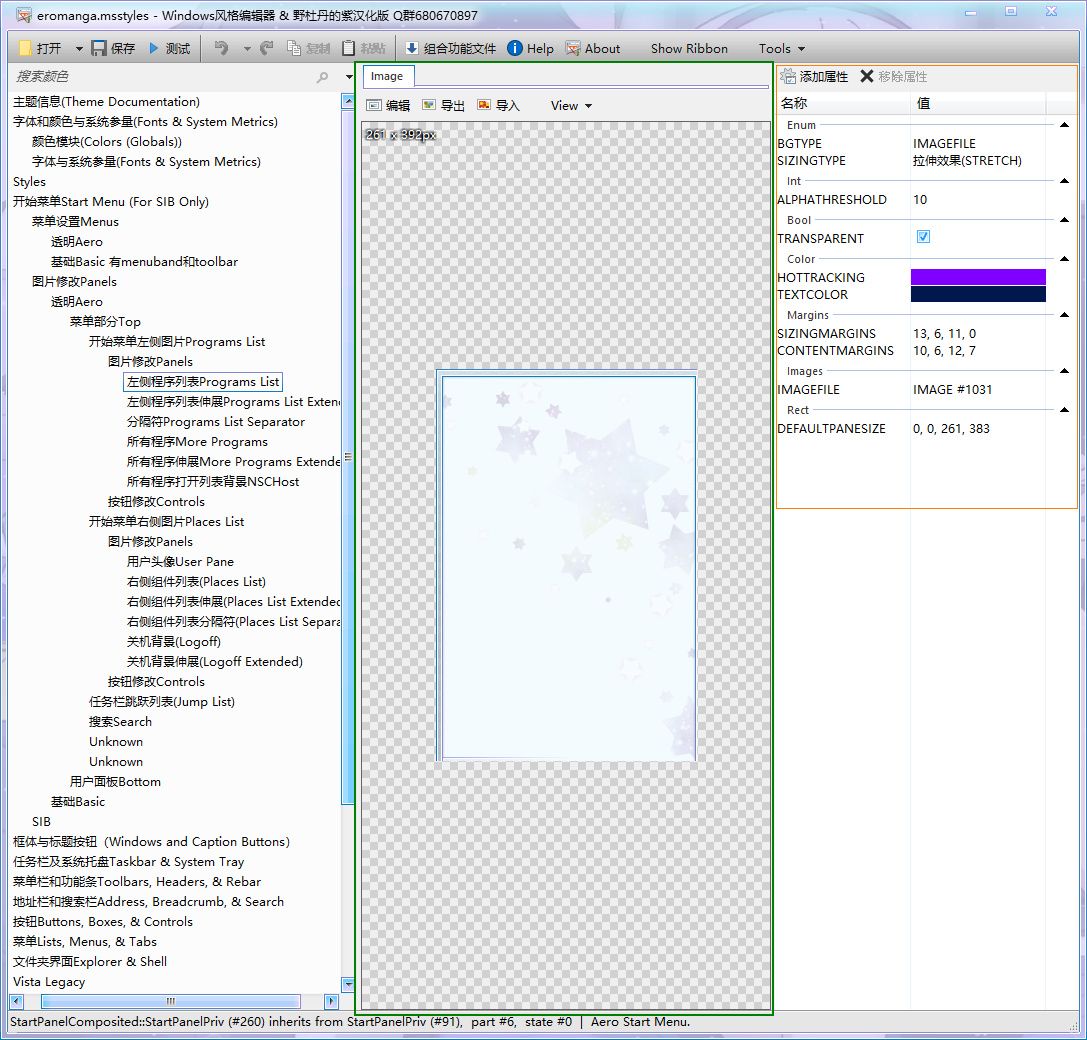Click the Help info icon

514,48
